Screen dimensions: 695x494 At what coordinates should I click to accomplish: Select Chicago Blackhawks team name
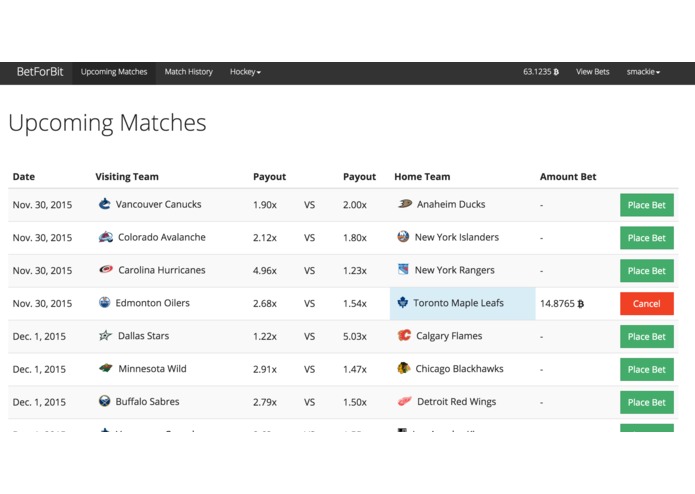(x=459, y=369)
